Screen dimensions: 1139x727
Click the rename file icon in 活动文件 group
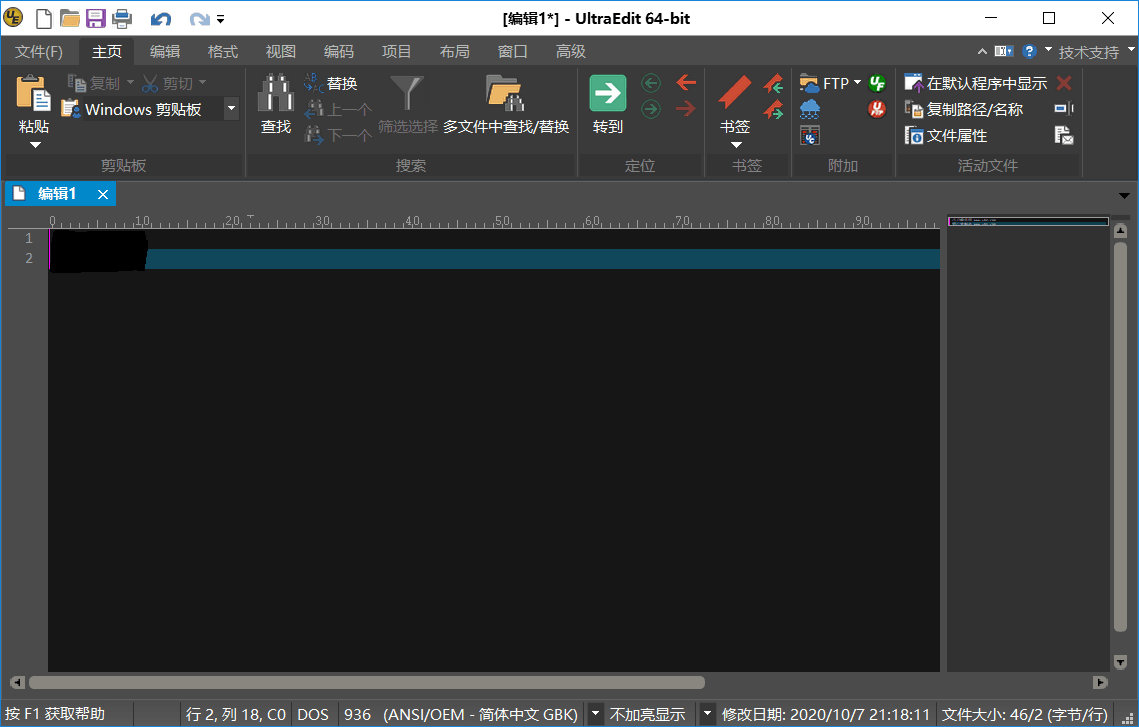click(1064, 110)
